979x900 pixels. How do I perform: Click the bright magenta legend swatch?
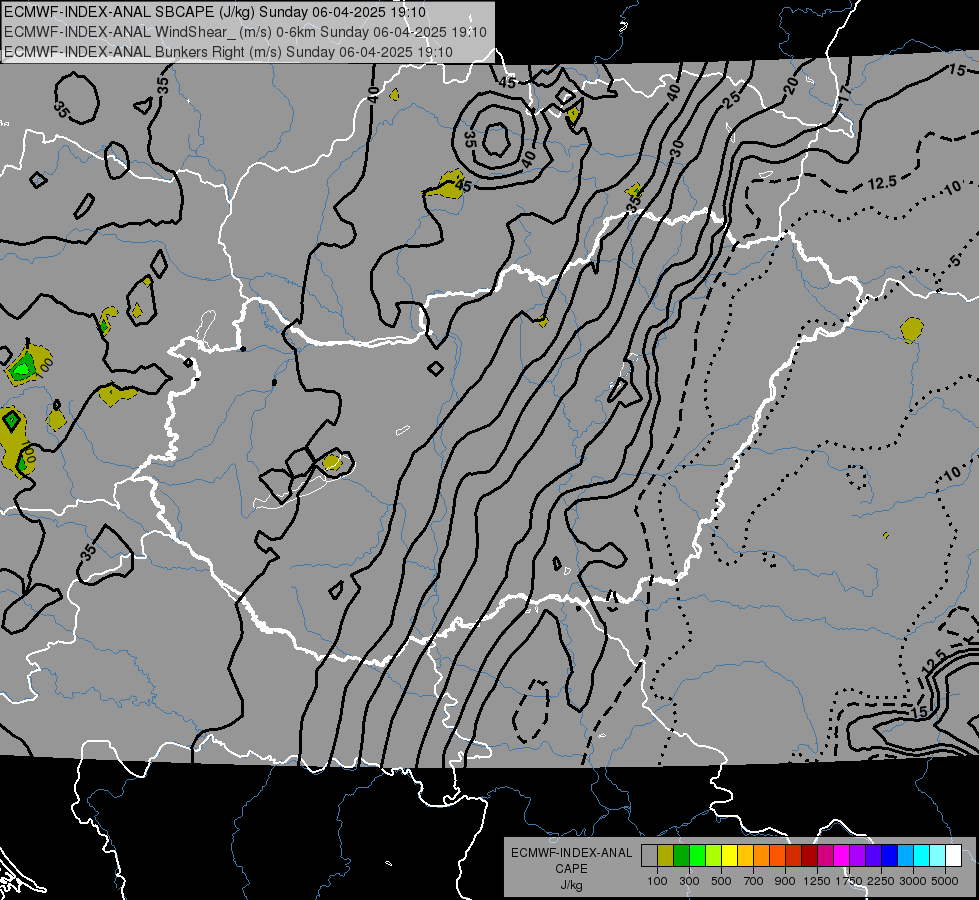click(842, 855)
